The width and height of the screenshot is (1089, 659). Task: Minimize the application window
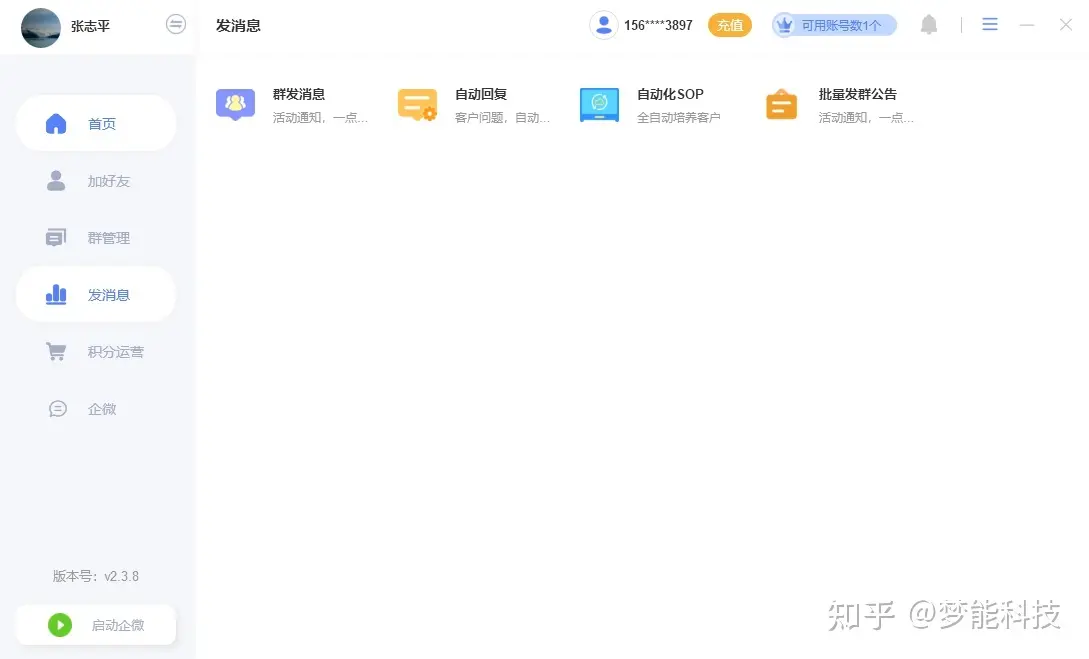click(1027, 25)
